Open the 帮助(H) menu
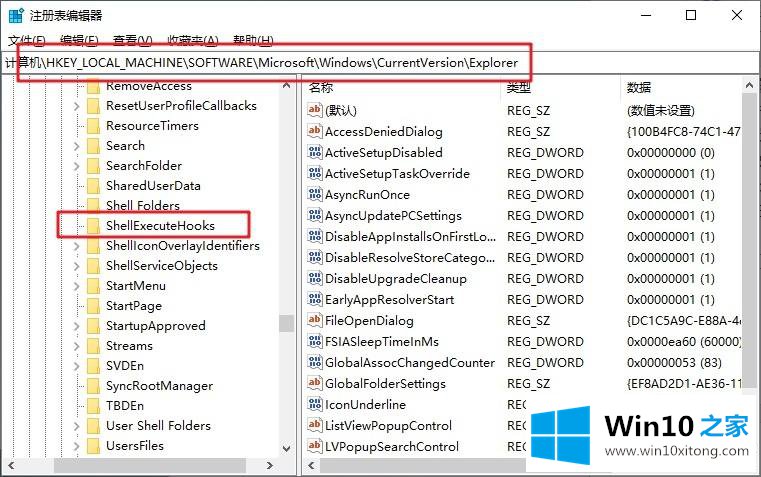This screenshot has width=761, height=477. [253, 40]
